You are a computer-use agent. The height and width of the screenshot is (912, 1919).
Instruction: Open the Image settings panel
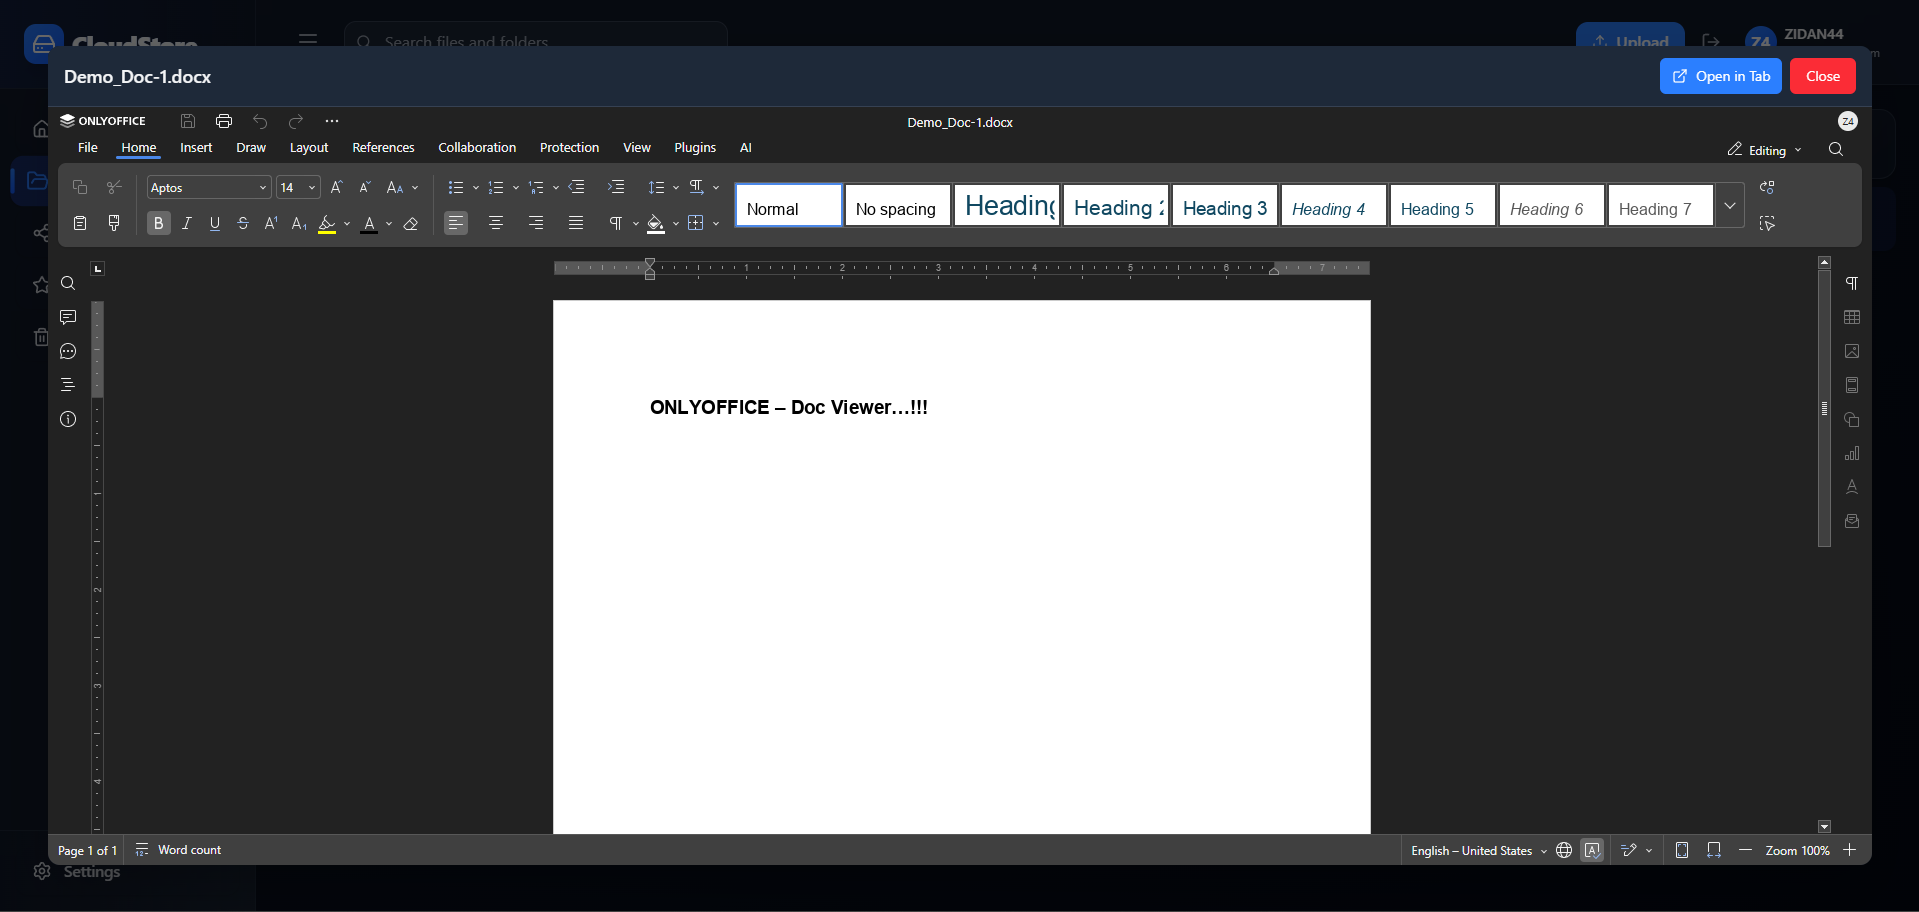pyautogui.click(x=1852, y=351)
